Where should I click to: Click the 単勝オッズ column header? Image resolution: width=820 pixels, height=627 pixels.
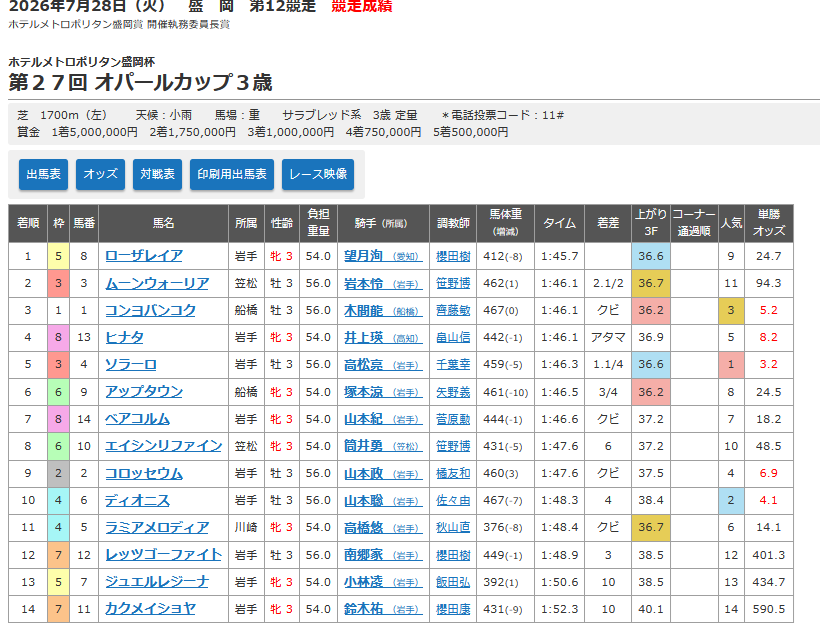[769, 223]
